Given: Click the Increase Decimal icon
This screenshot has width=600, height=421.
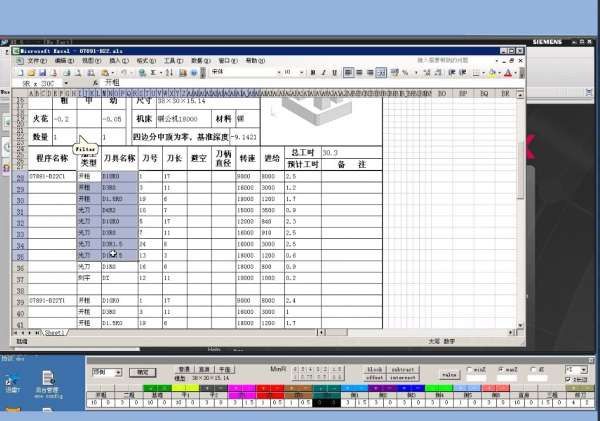Looking at the screenshot, I should [427, 72].
